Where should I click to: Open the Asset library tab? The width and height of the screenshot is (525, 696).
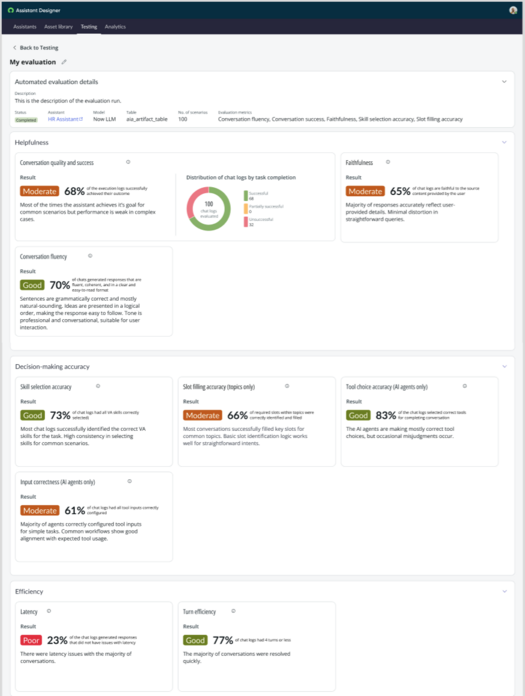pos(58,27)
